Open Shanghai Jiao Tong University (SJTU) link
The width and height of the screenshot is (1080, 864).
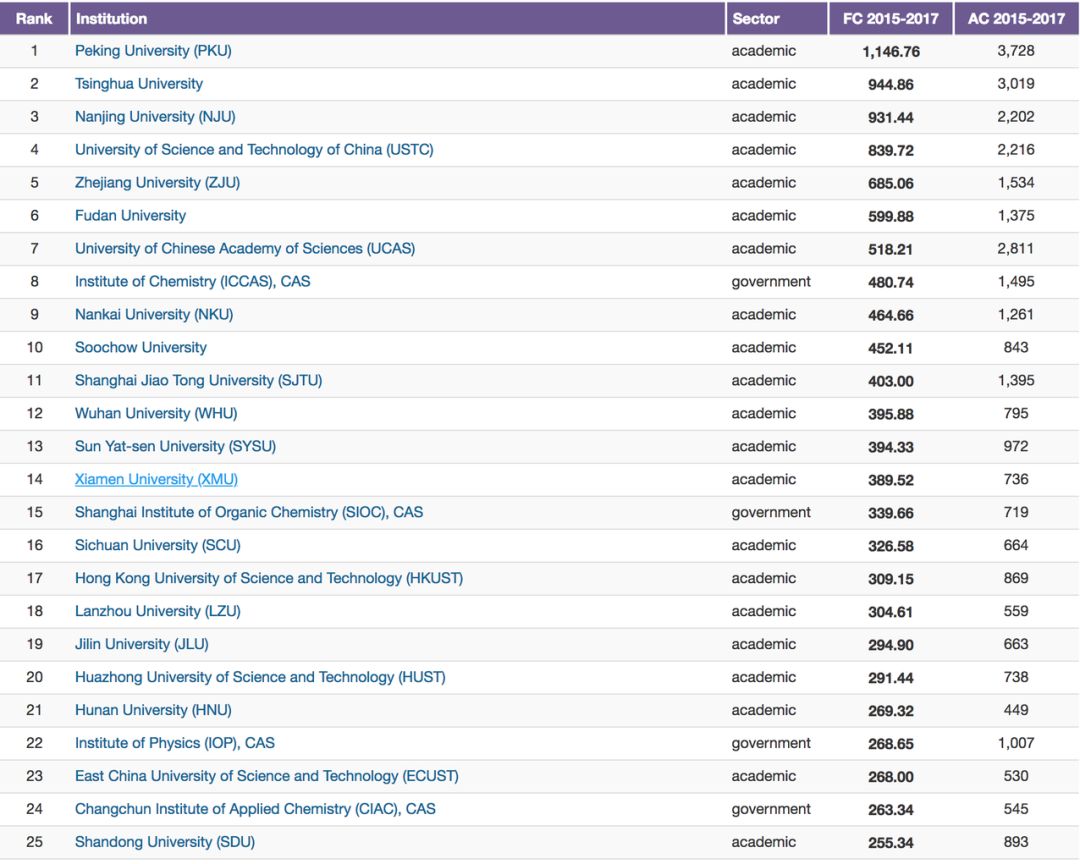[198, 381]
